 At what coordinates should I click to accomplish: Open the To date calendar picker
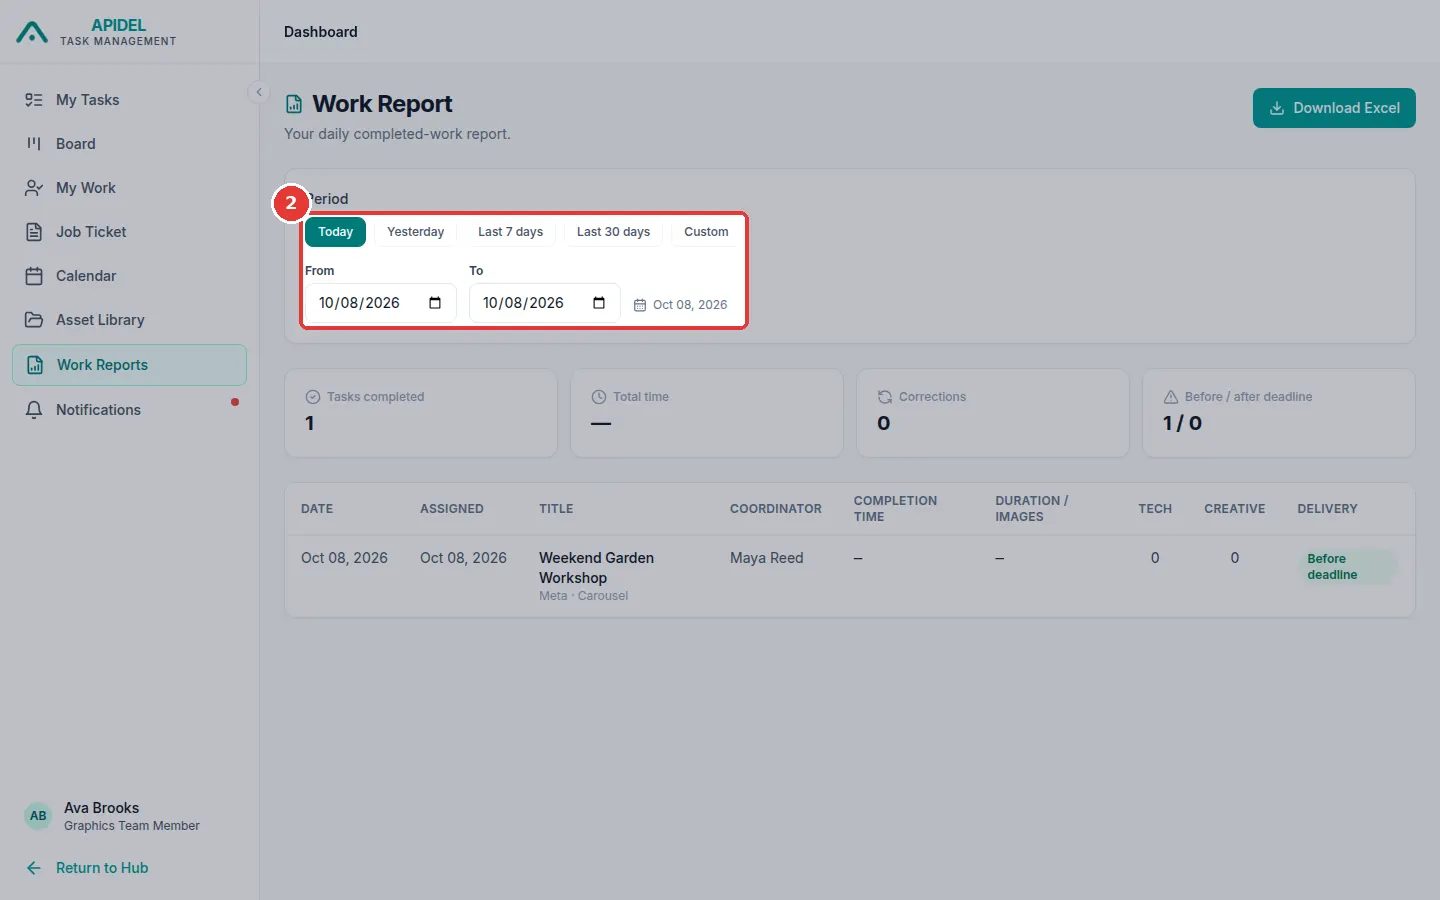click(599, 303)
